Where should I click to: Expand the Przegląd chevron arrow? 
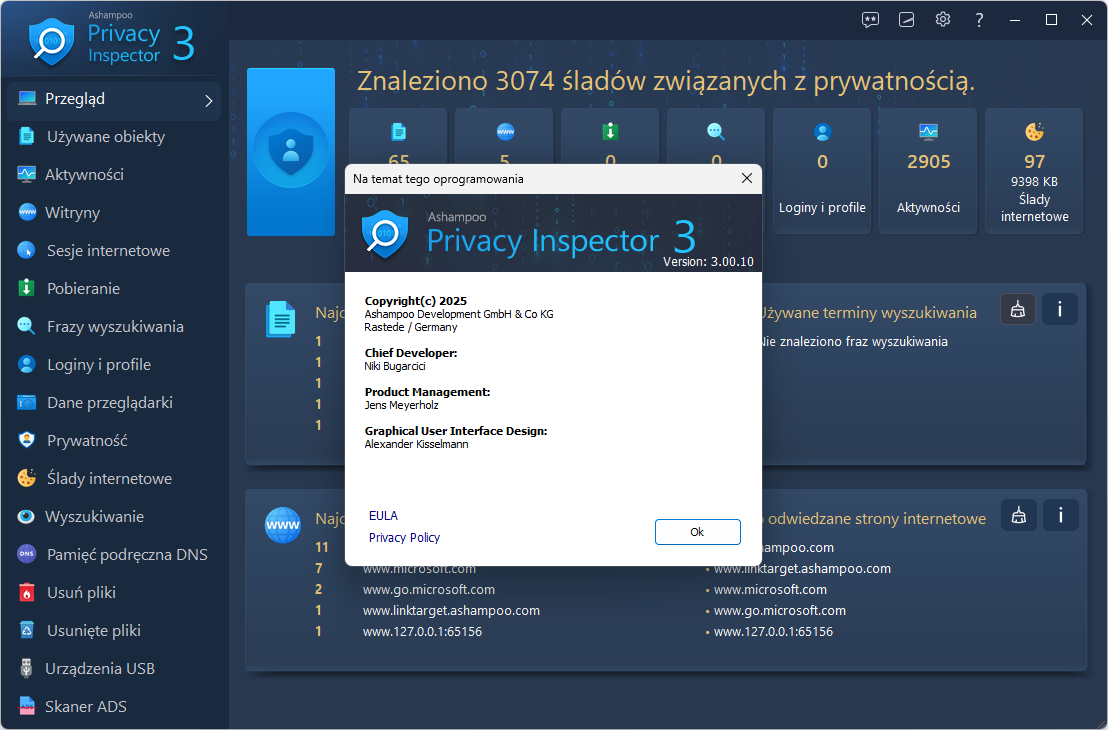208,101
